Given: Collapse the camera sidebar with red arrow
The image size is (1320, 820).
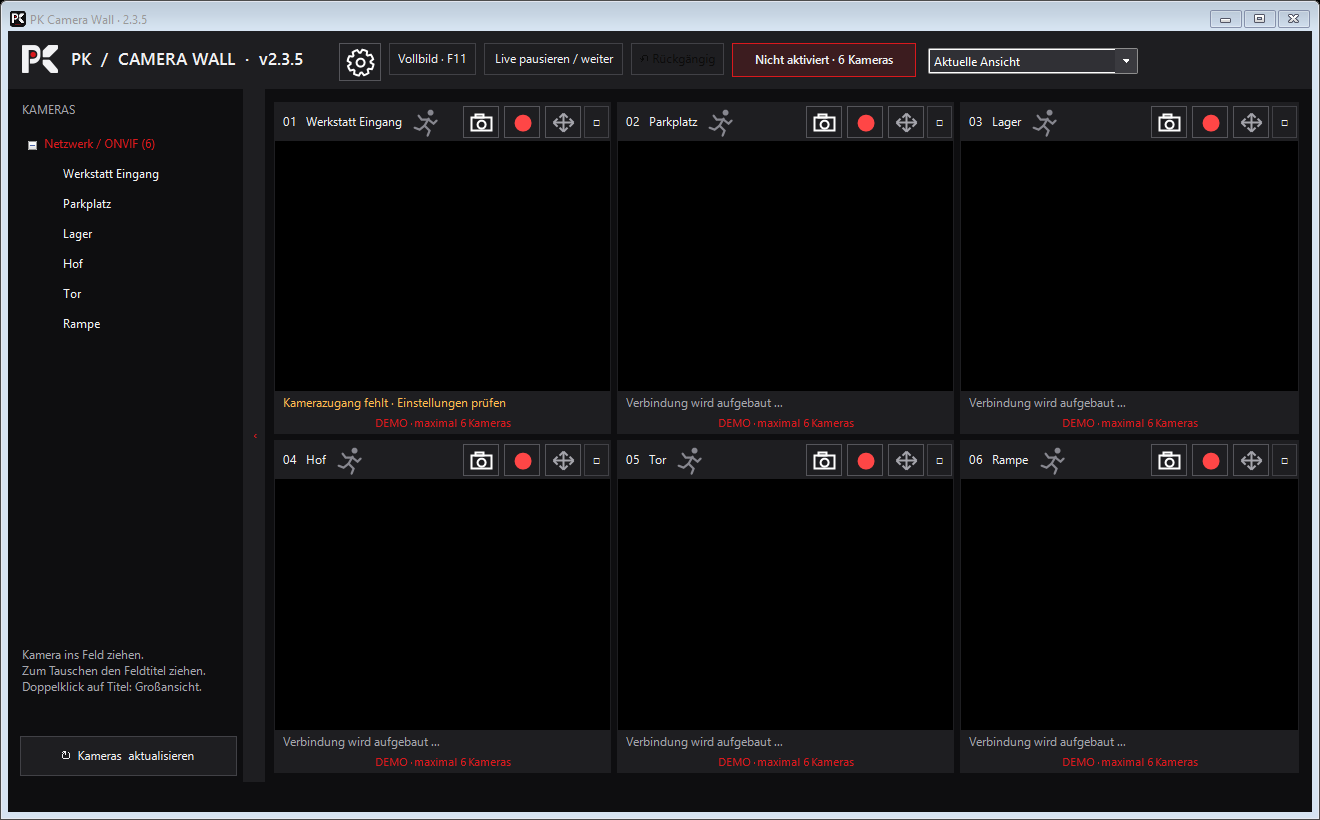Looking at the screenshot, I should point(255,436).
